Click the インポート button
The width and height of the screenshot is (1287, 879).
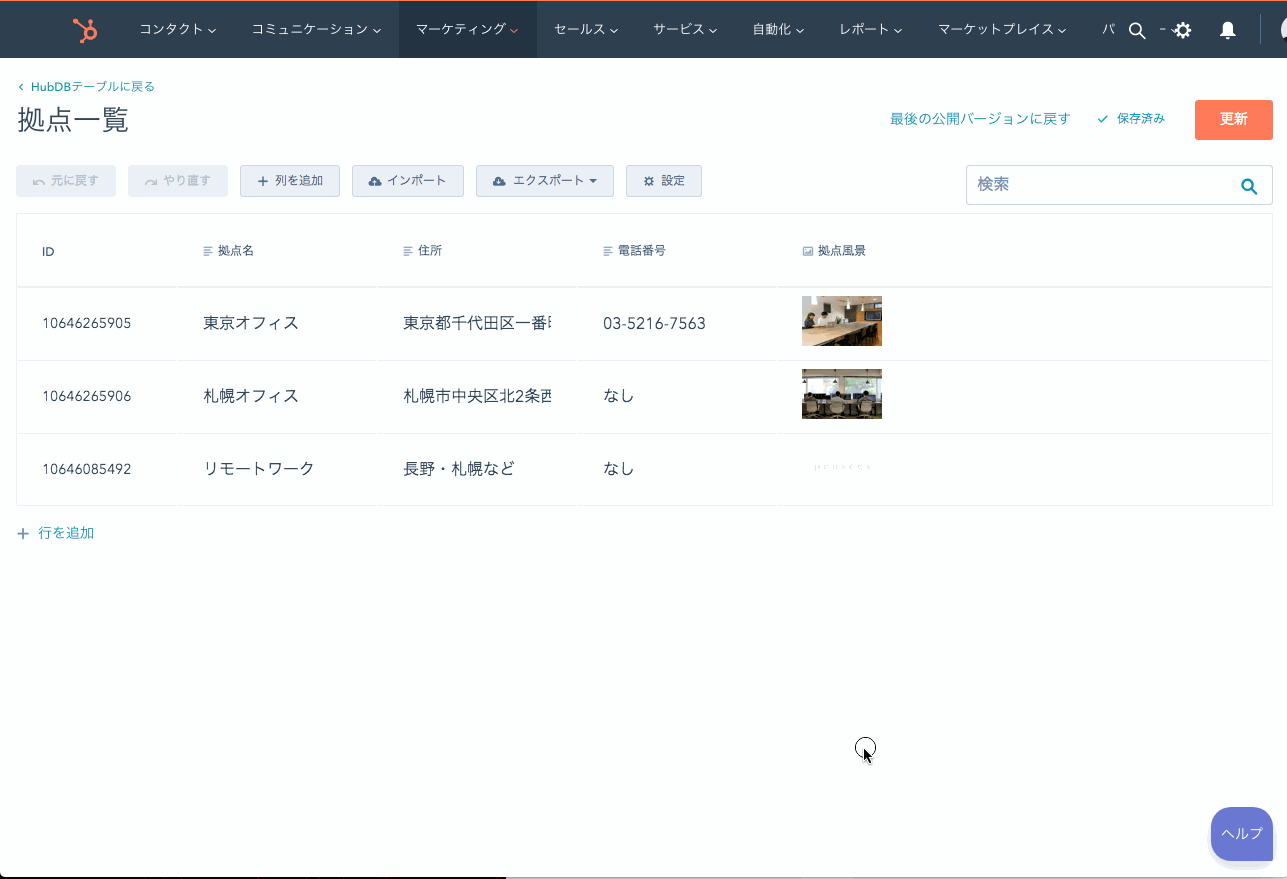[x=407, y=181]
